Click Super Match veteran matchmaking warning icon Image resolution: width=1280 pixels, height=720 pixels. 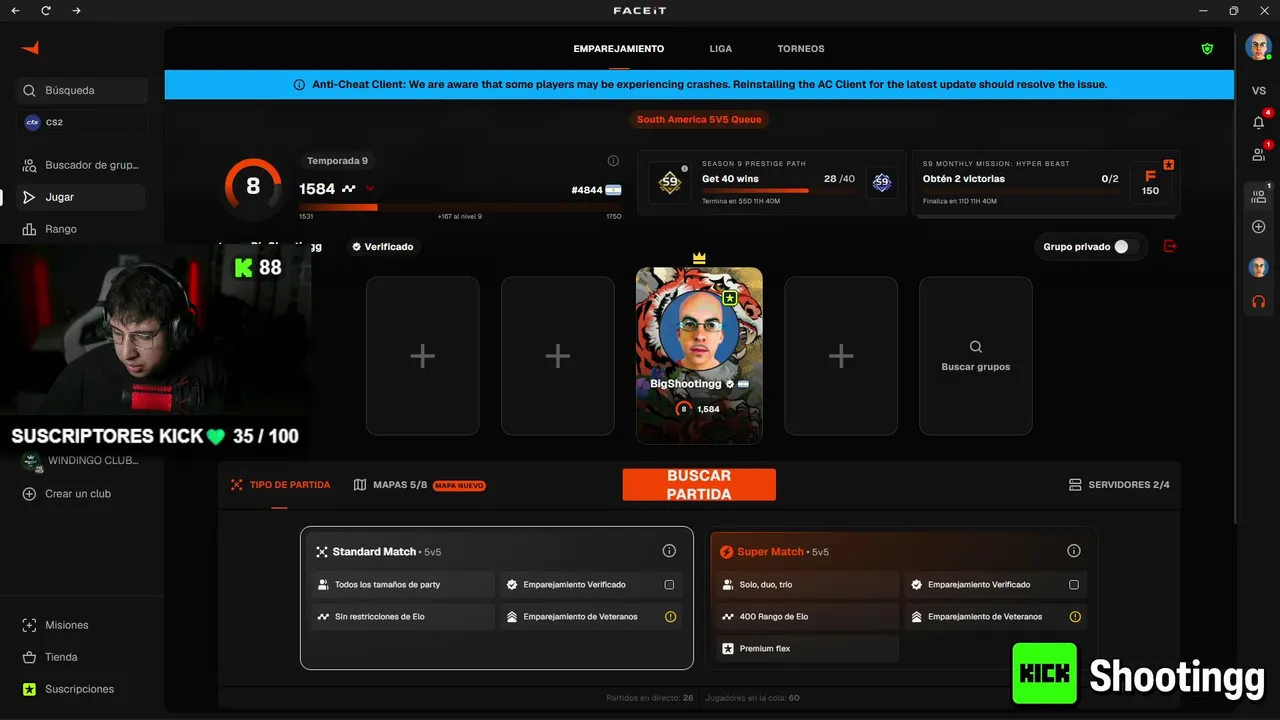(1075, 617)
